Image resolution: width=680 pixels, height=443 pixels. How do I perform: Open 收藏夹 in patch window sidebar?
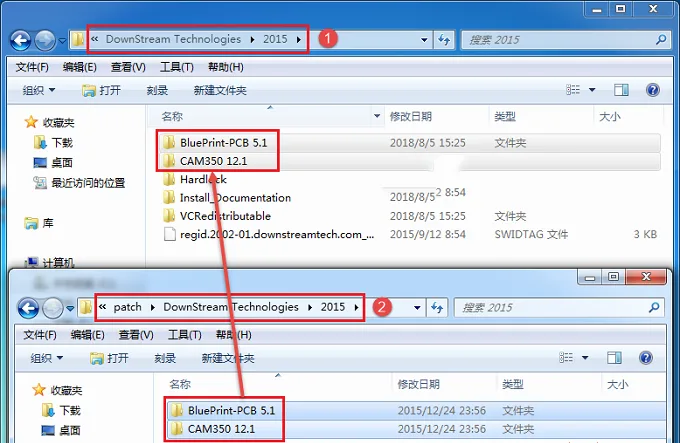pyautogui.click(x=57, y=391)
